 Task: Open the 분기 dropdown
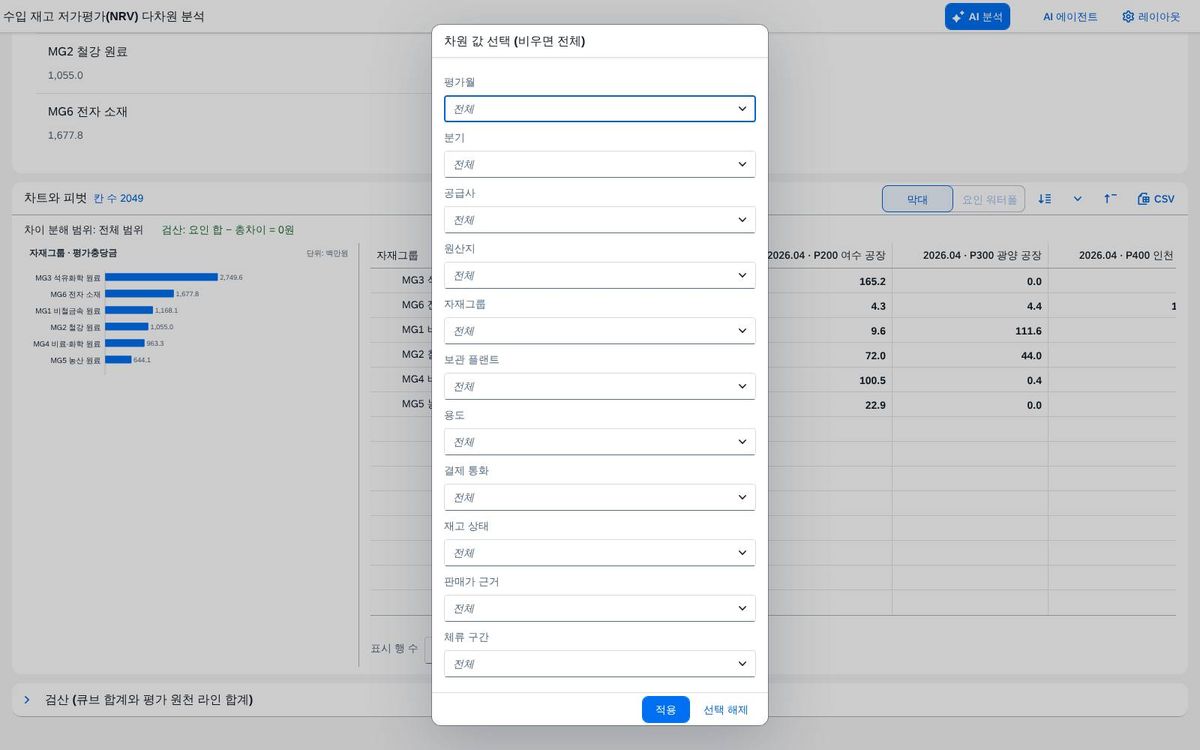(x=600, y=164)
